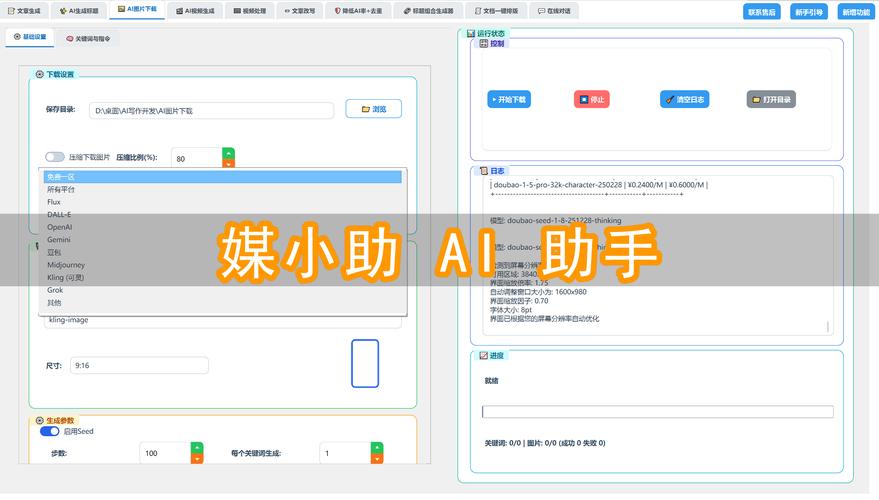Screen dimensions: 879x500
Task: Disable the 启用Seed toggle switch
Action: click(x=49, y=431)
